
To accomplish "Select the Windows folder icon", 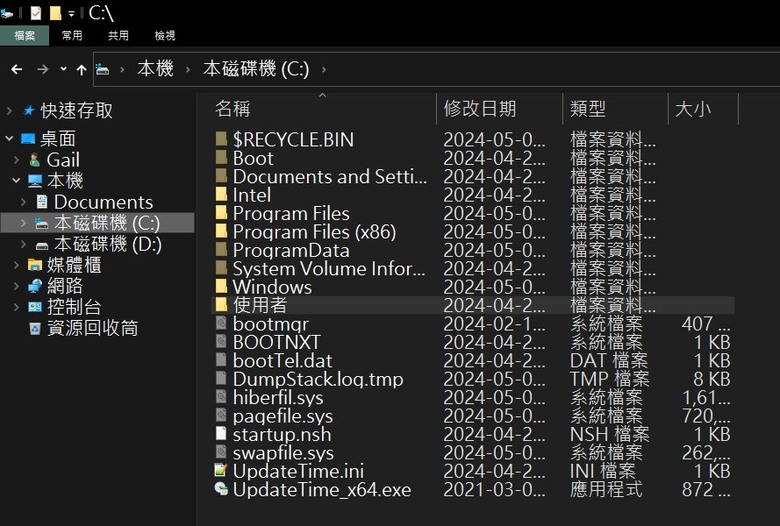I will pyautogui.click(x=221, y=286).
